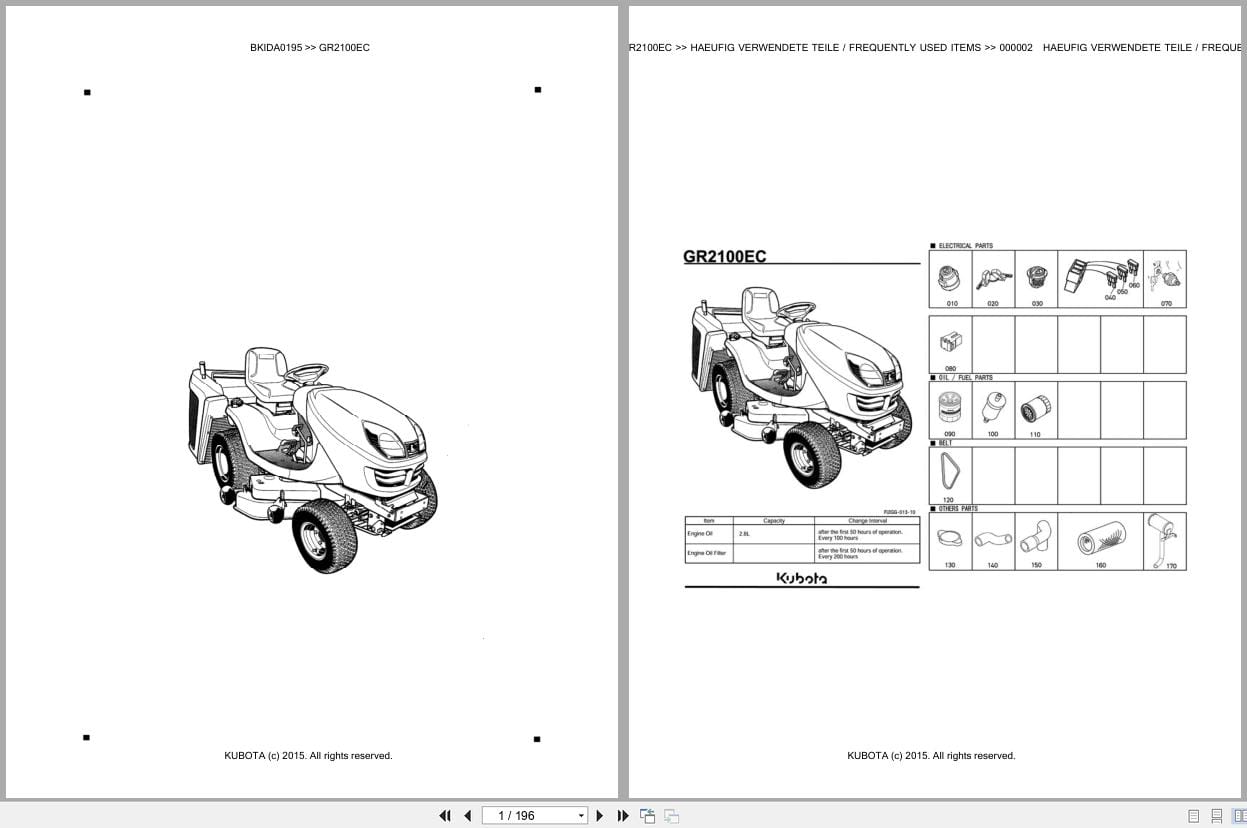1247x828 pixels.
Task: Click hose part 140
Action: point(994,541)
